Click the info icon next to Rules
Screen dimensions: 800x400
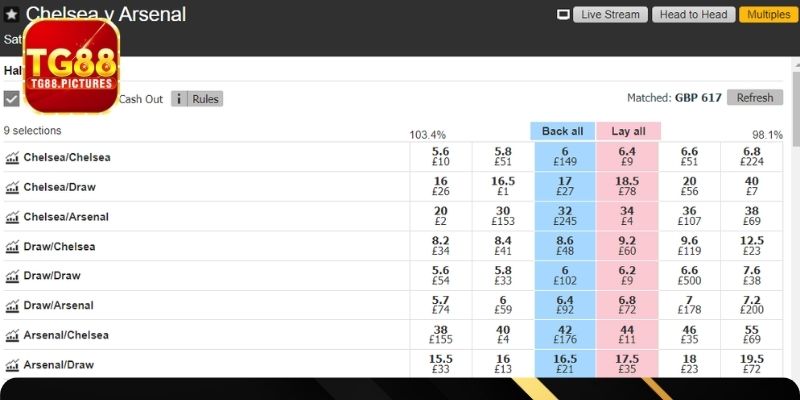179,99
